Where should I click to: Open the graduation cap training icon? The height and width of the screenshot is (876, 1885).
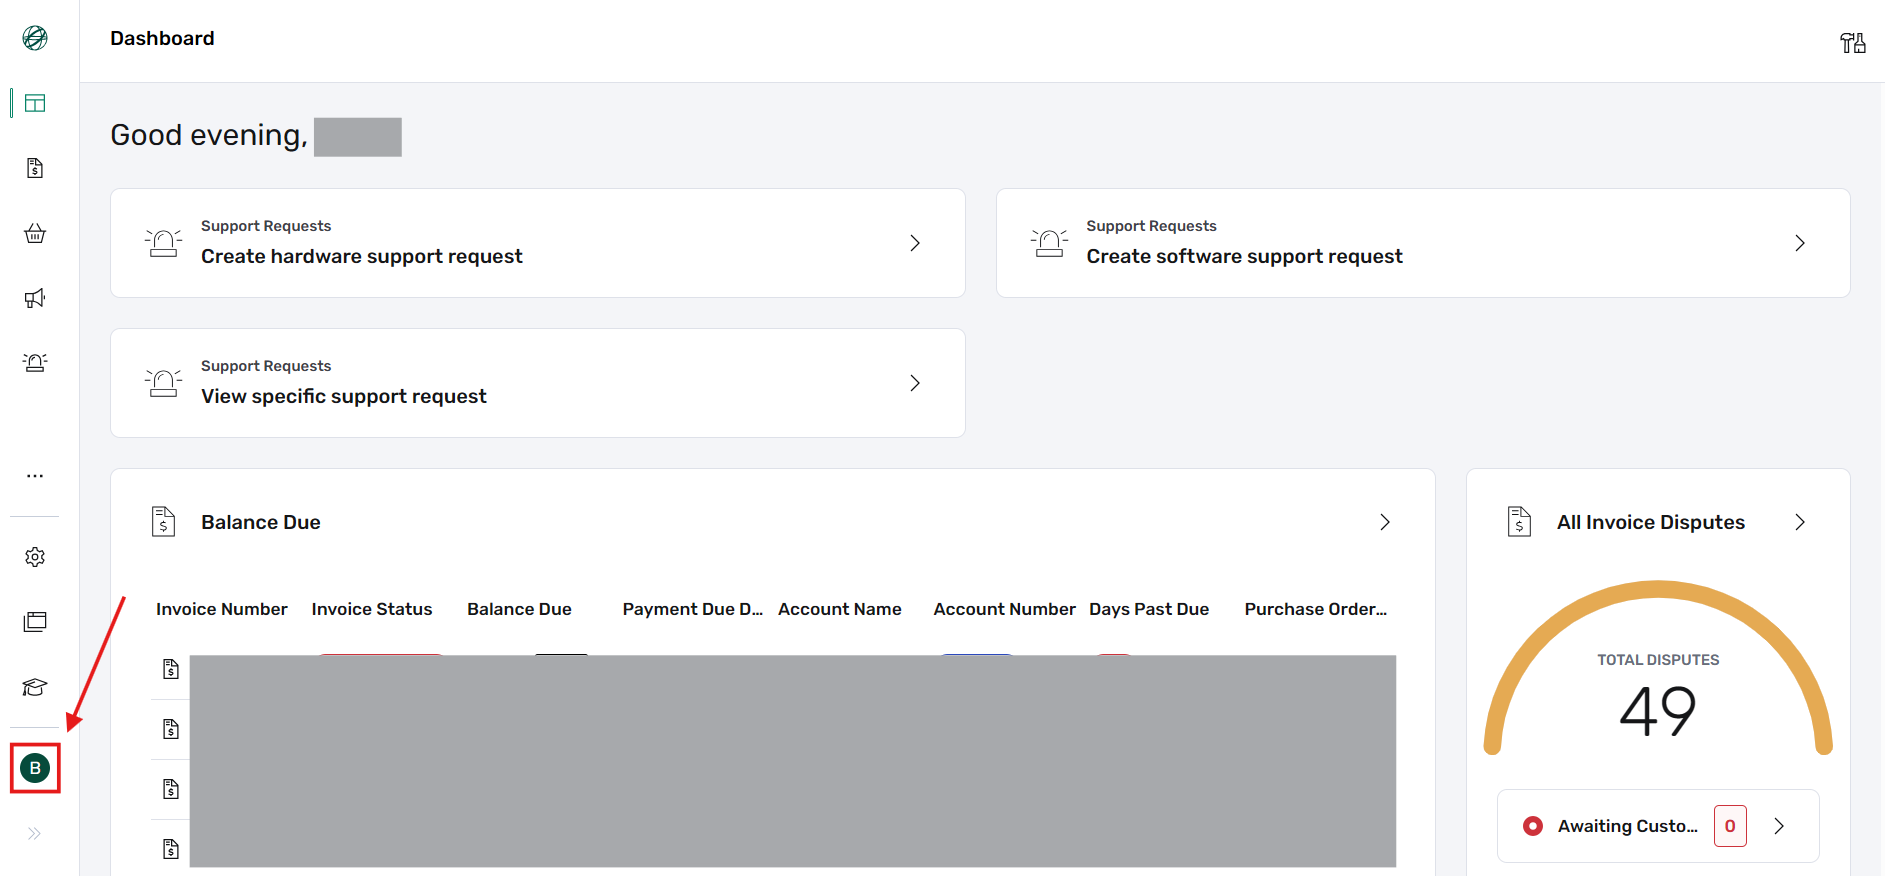click(35, 687)
